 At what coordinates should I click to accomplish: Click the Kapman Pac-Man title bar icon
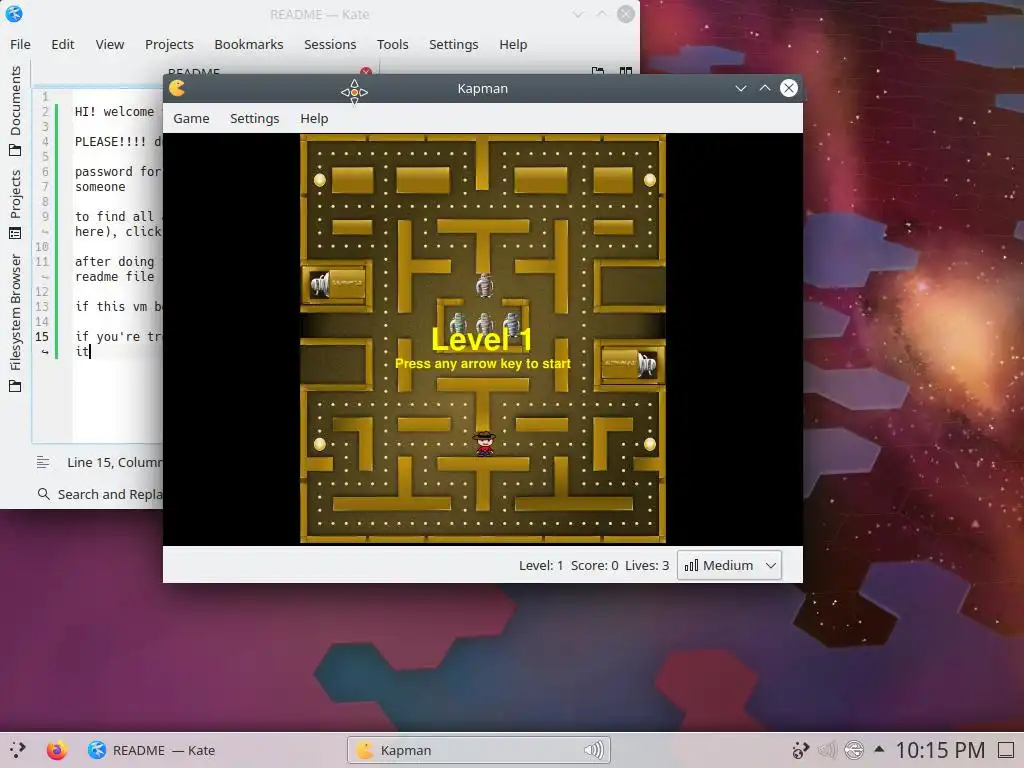tap(177, 88)
